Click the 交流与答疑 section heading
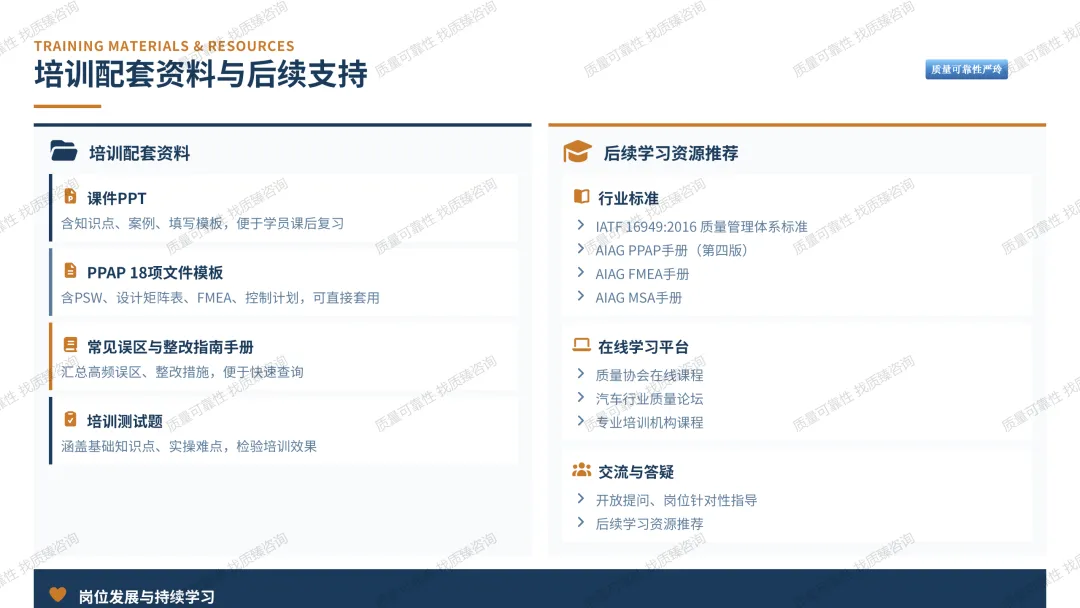Viewport: 1080px width, 608px height. click(x=636, y=472)
